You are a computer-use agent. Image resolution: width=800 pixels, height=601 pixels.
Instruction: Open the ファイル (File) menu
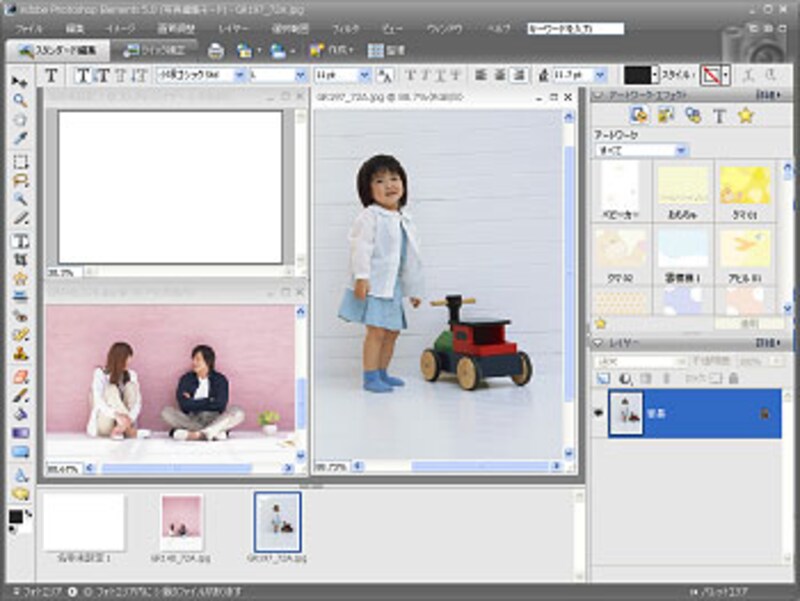pos(30,29)
